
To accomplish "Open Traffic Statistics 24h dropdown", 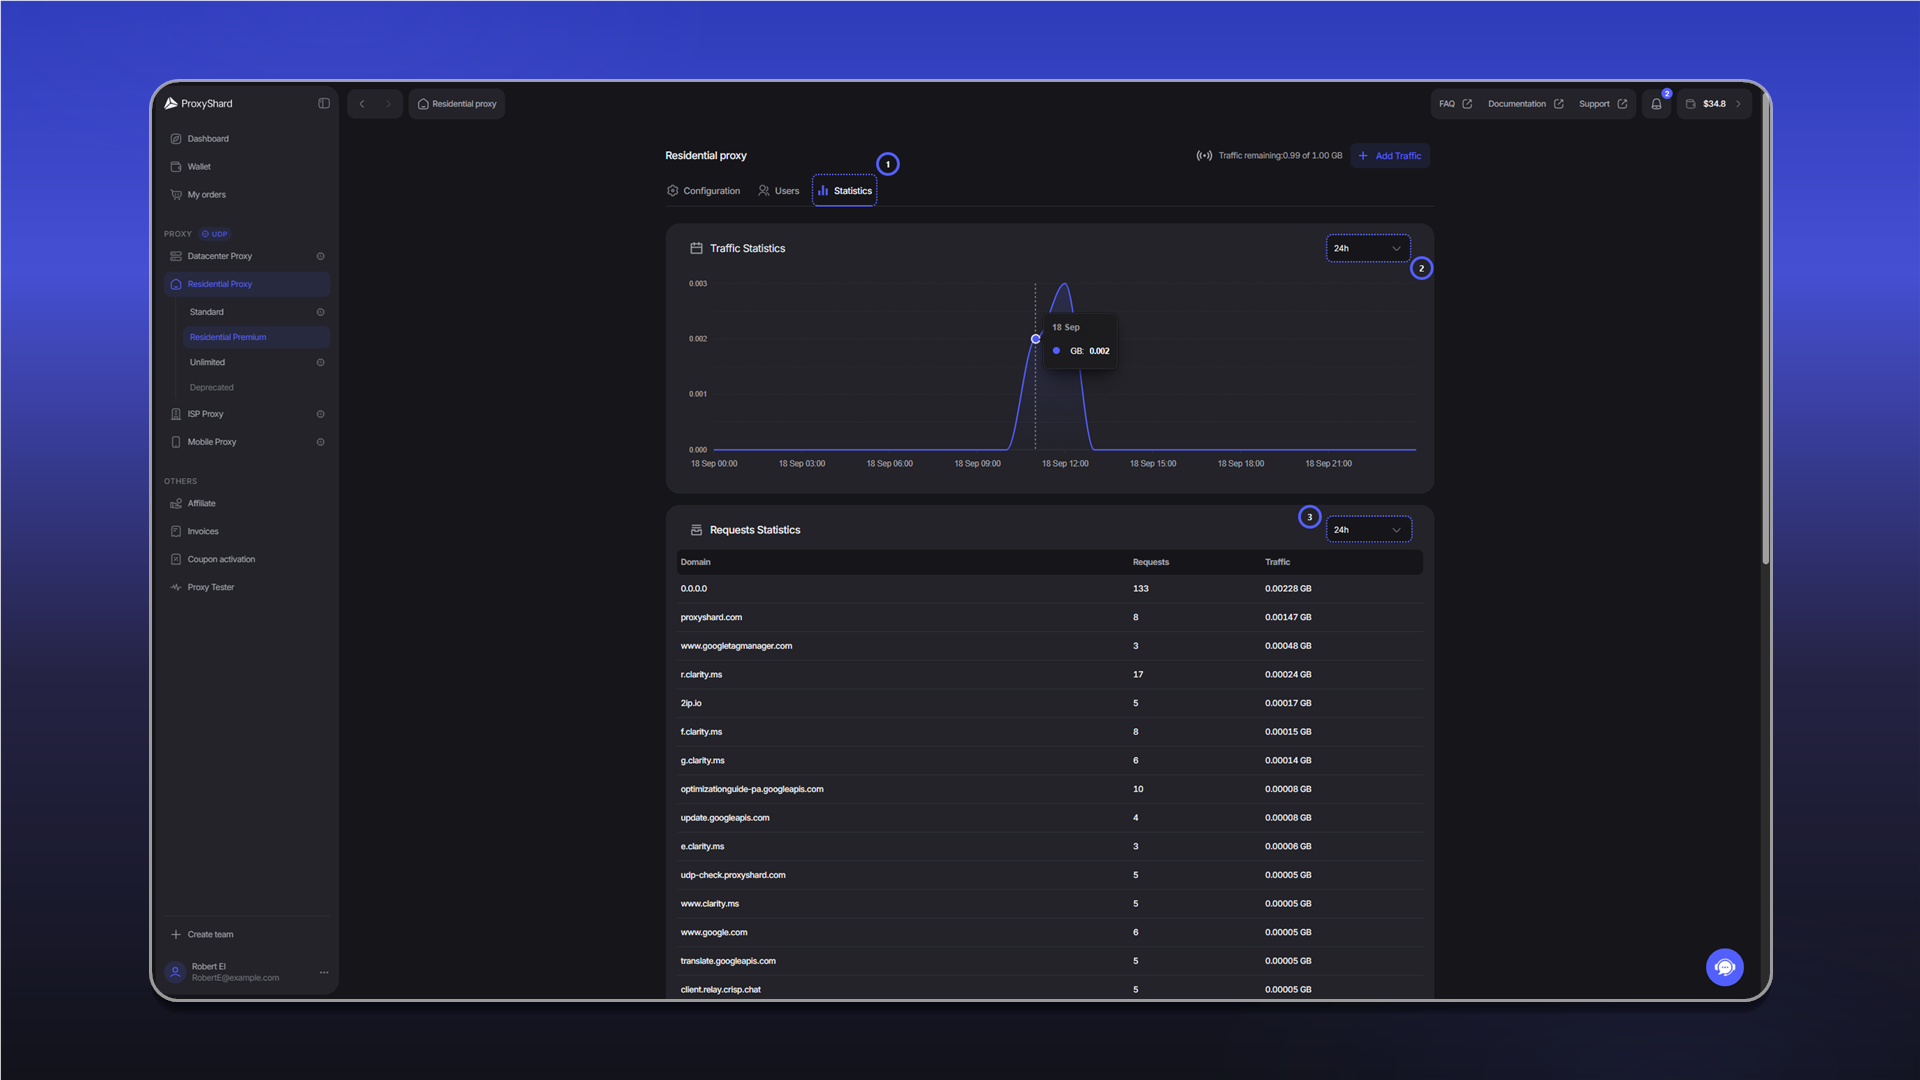I will (x=1368, y=248).
